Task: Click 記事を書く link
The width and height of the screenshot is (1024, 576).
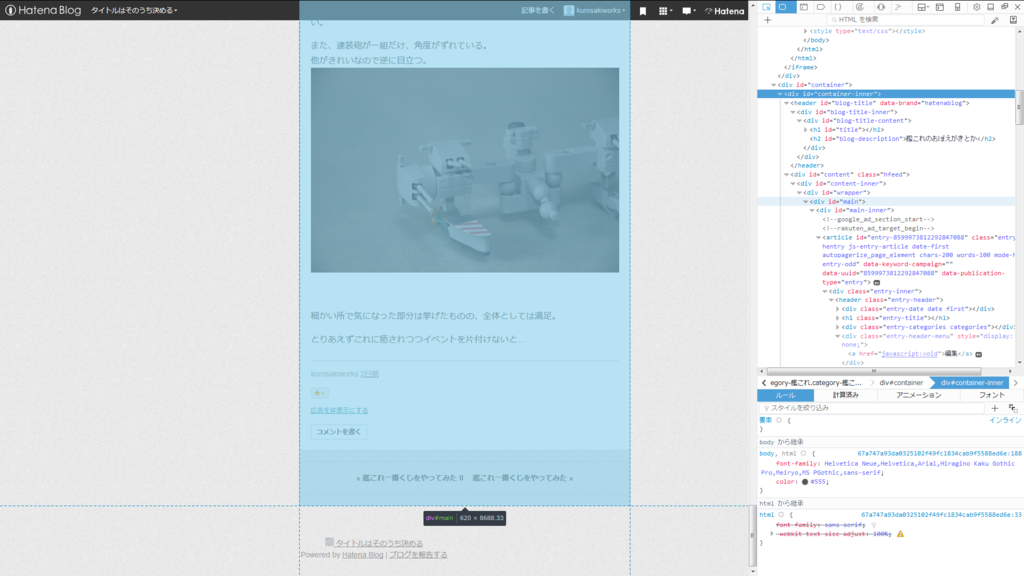Action: 537,11
